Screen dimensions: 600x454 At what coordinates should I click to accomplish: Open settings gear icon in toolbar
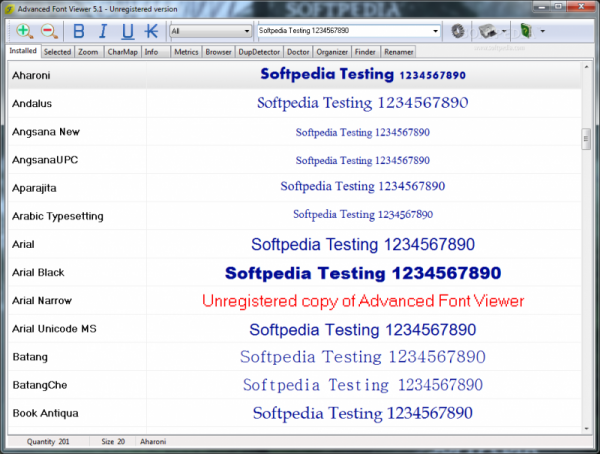coord(458,31)
